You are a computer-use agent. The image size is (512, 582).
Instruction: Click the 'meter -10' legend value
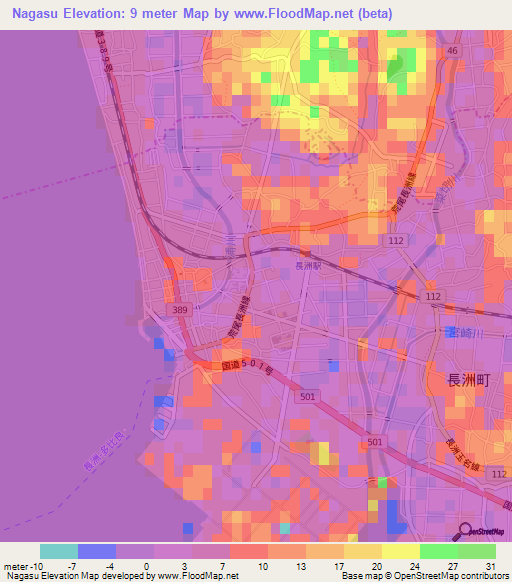23,567
